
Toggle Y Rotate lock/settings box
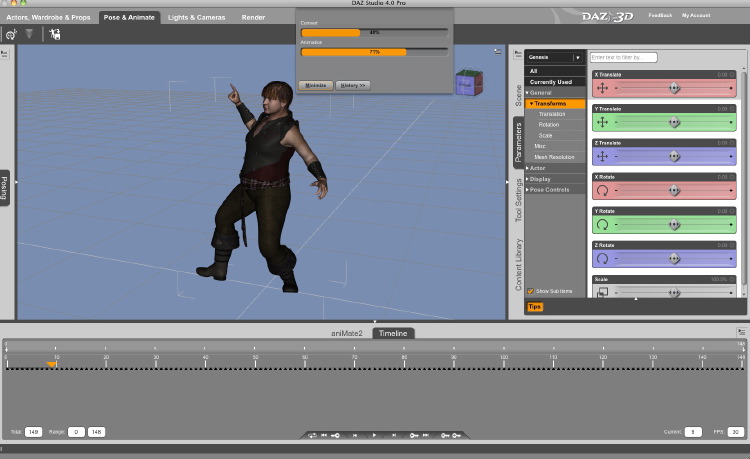click(732, 211)
